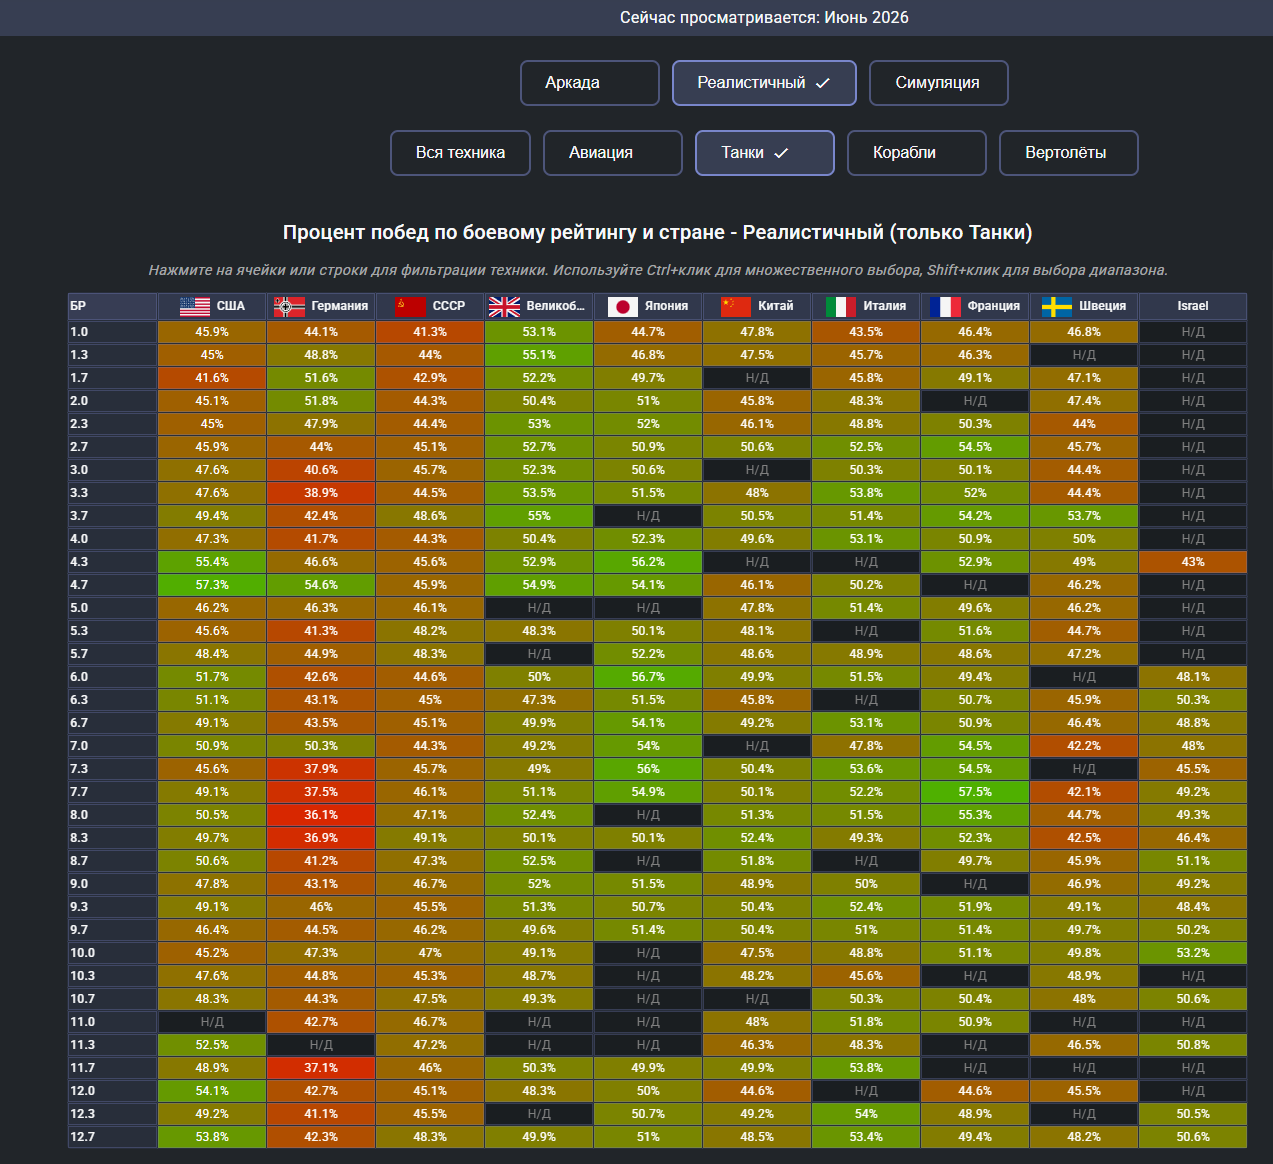Choose the Вертолёты filter
This screenshot has width=1273, height=1164.
[x=1069, y=153]
